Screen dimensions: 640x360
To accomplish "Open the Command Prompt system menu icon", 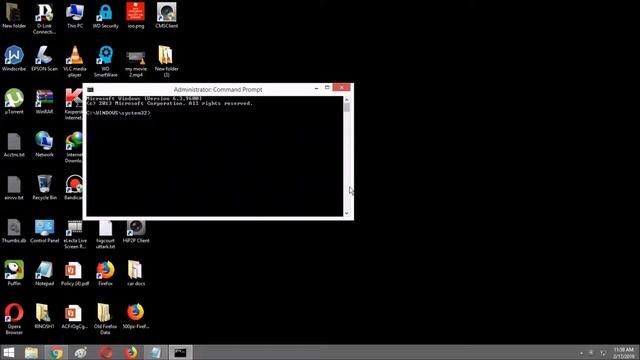I will click(x=90, y=89).
